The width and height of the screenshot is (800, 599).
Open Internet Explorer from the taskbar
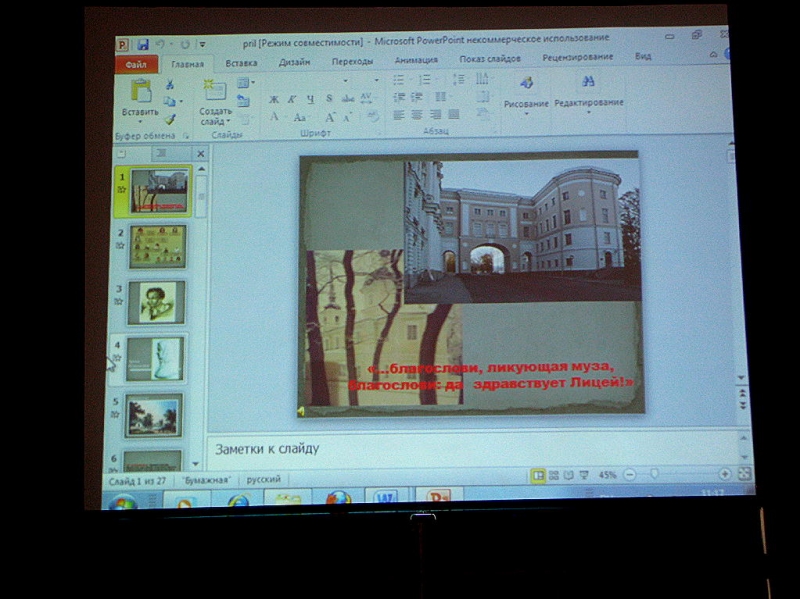(238, 500)
